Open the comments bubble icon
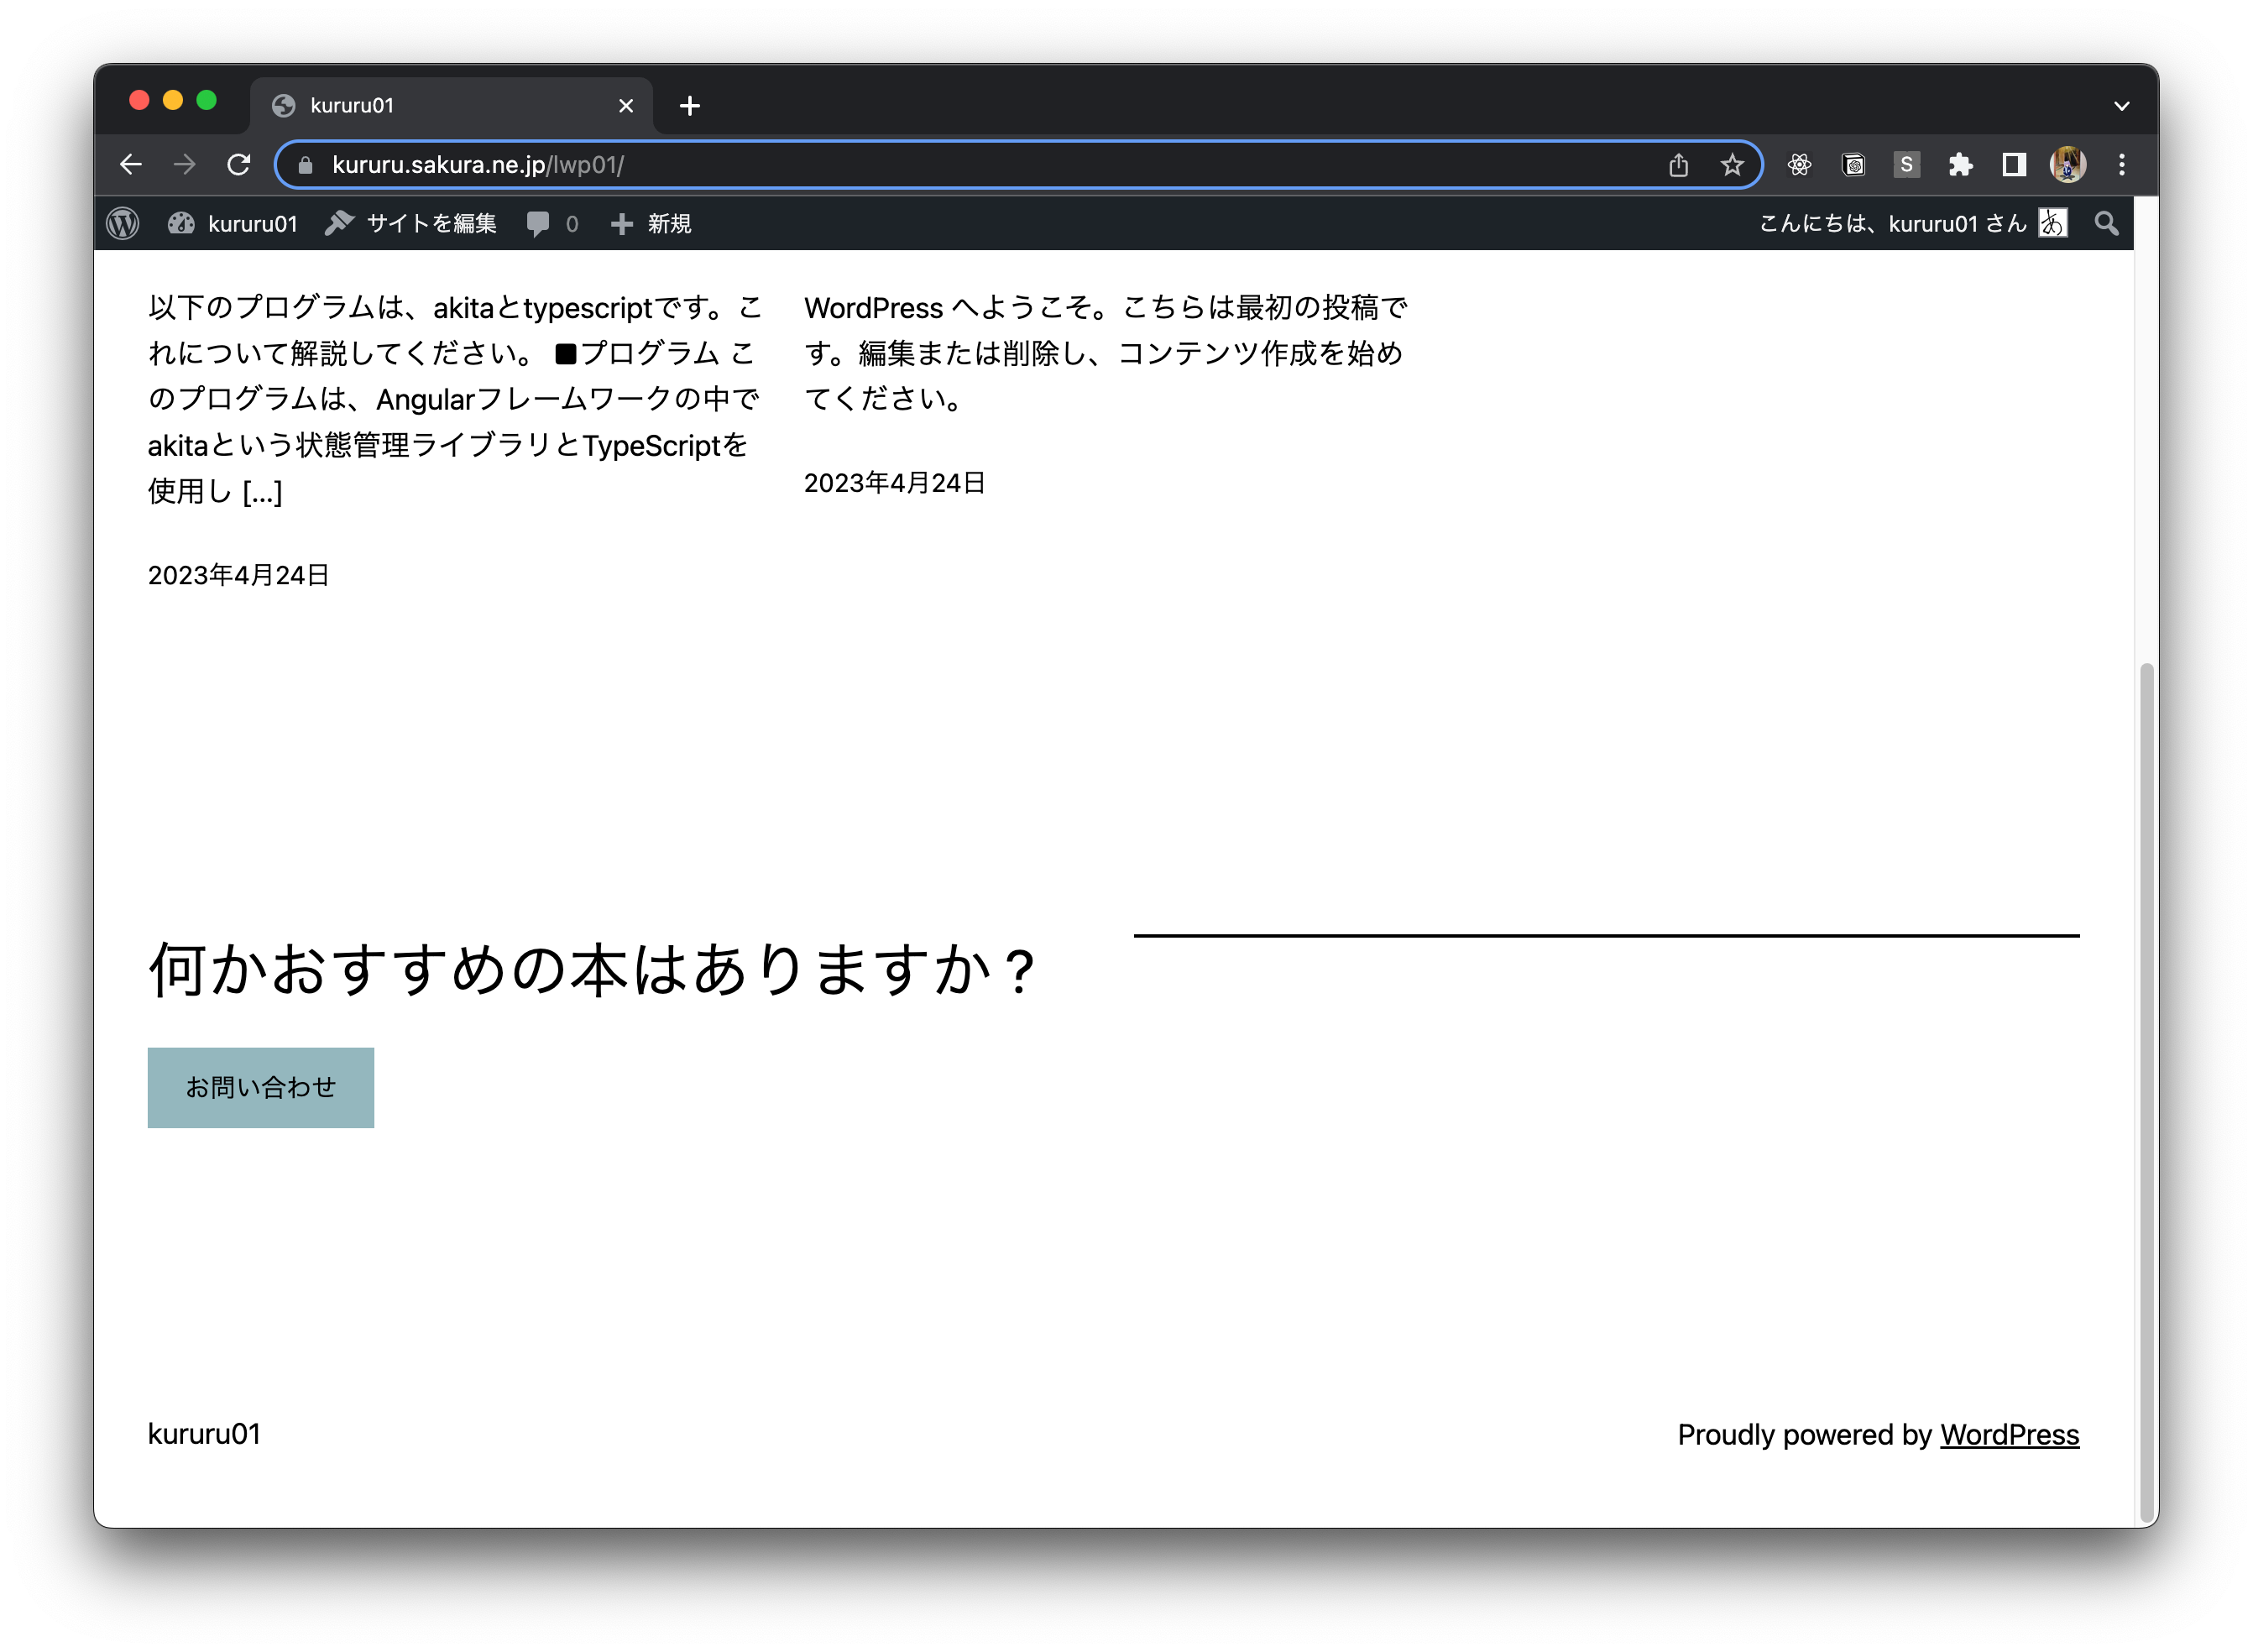 coord(539,223)
